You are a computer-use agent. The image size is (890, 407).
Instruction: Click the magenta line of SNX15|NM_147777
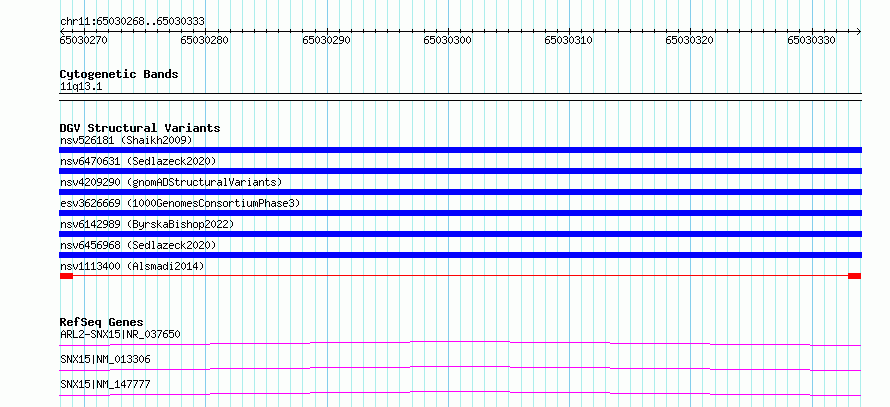(460, 393)
